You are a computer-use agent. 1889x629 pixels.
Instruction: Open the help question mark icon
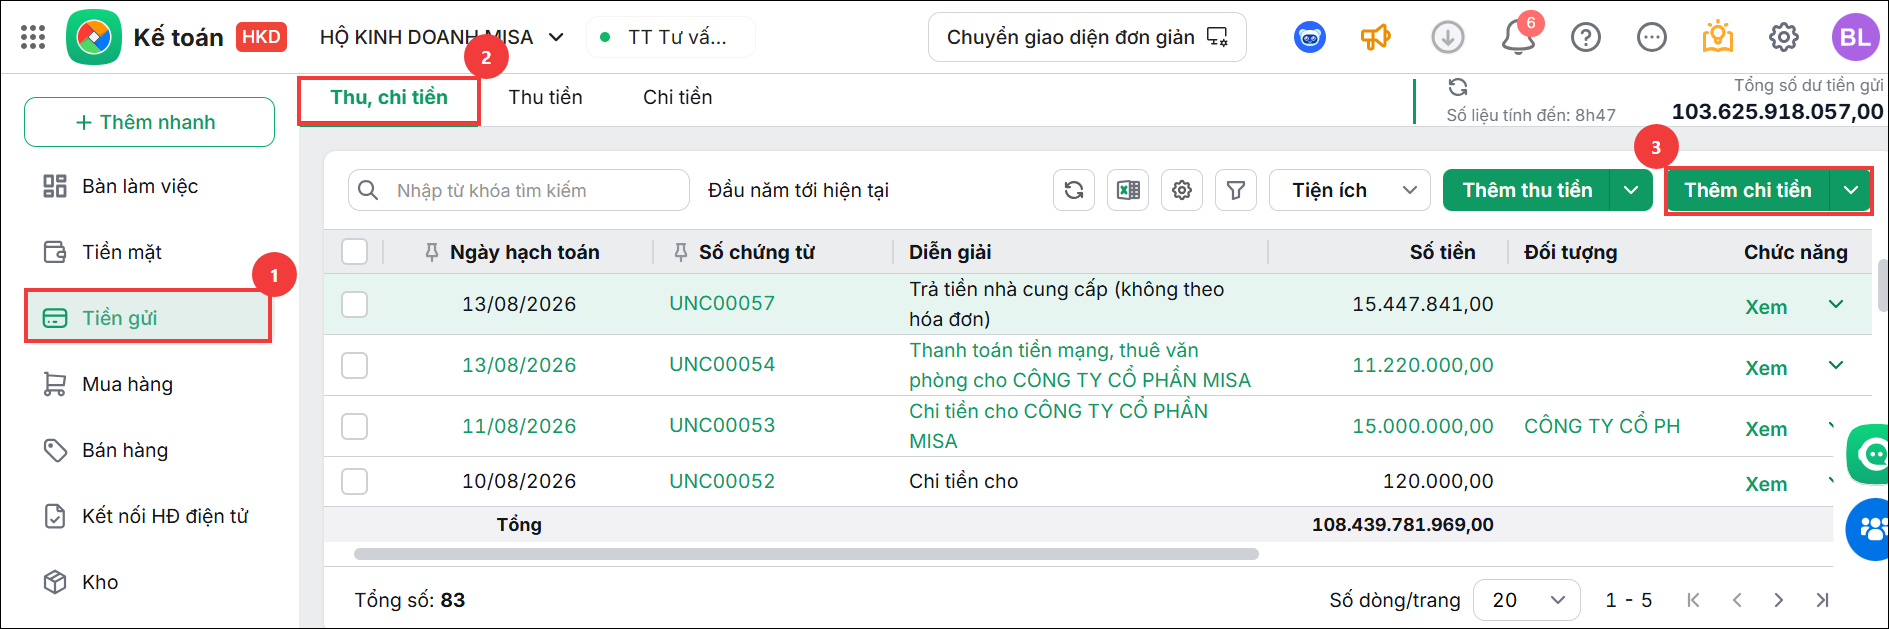(x=1586, y=37)
